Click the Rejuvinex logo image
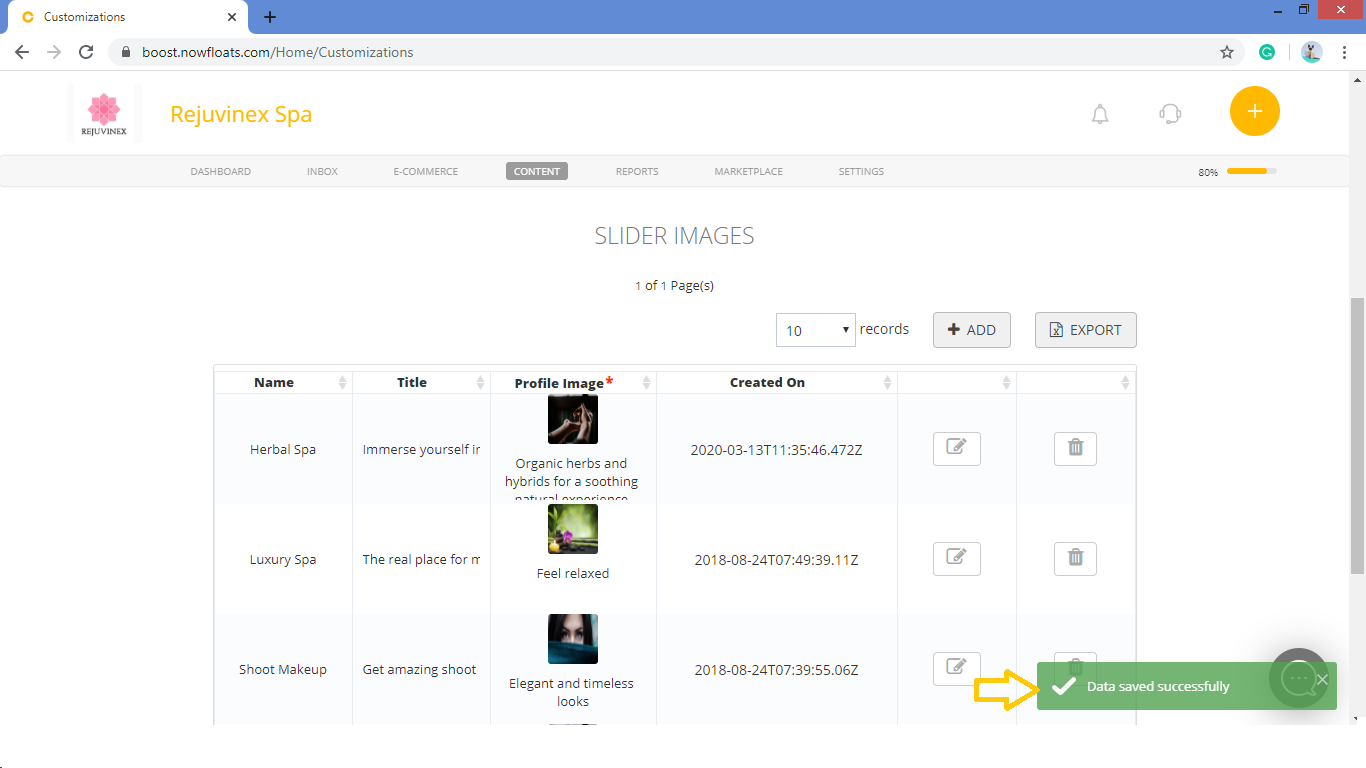The image size is (1366, 768). pos(104,114)
